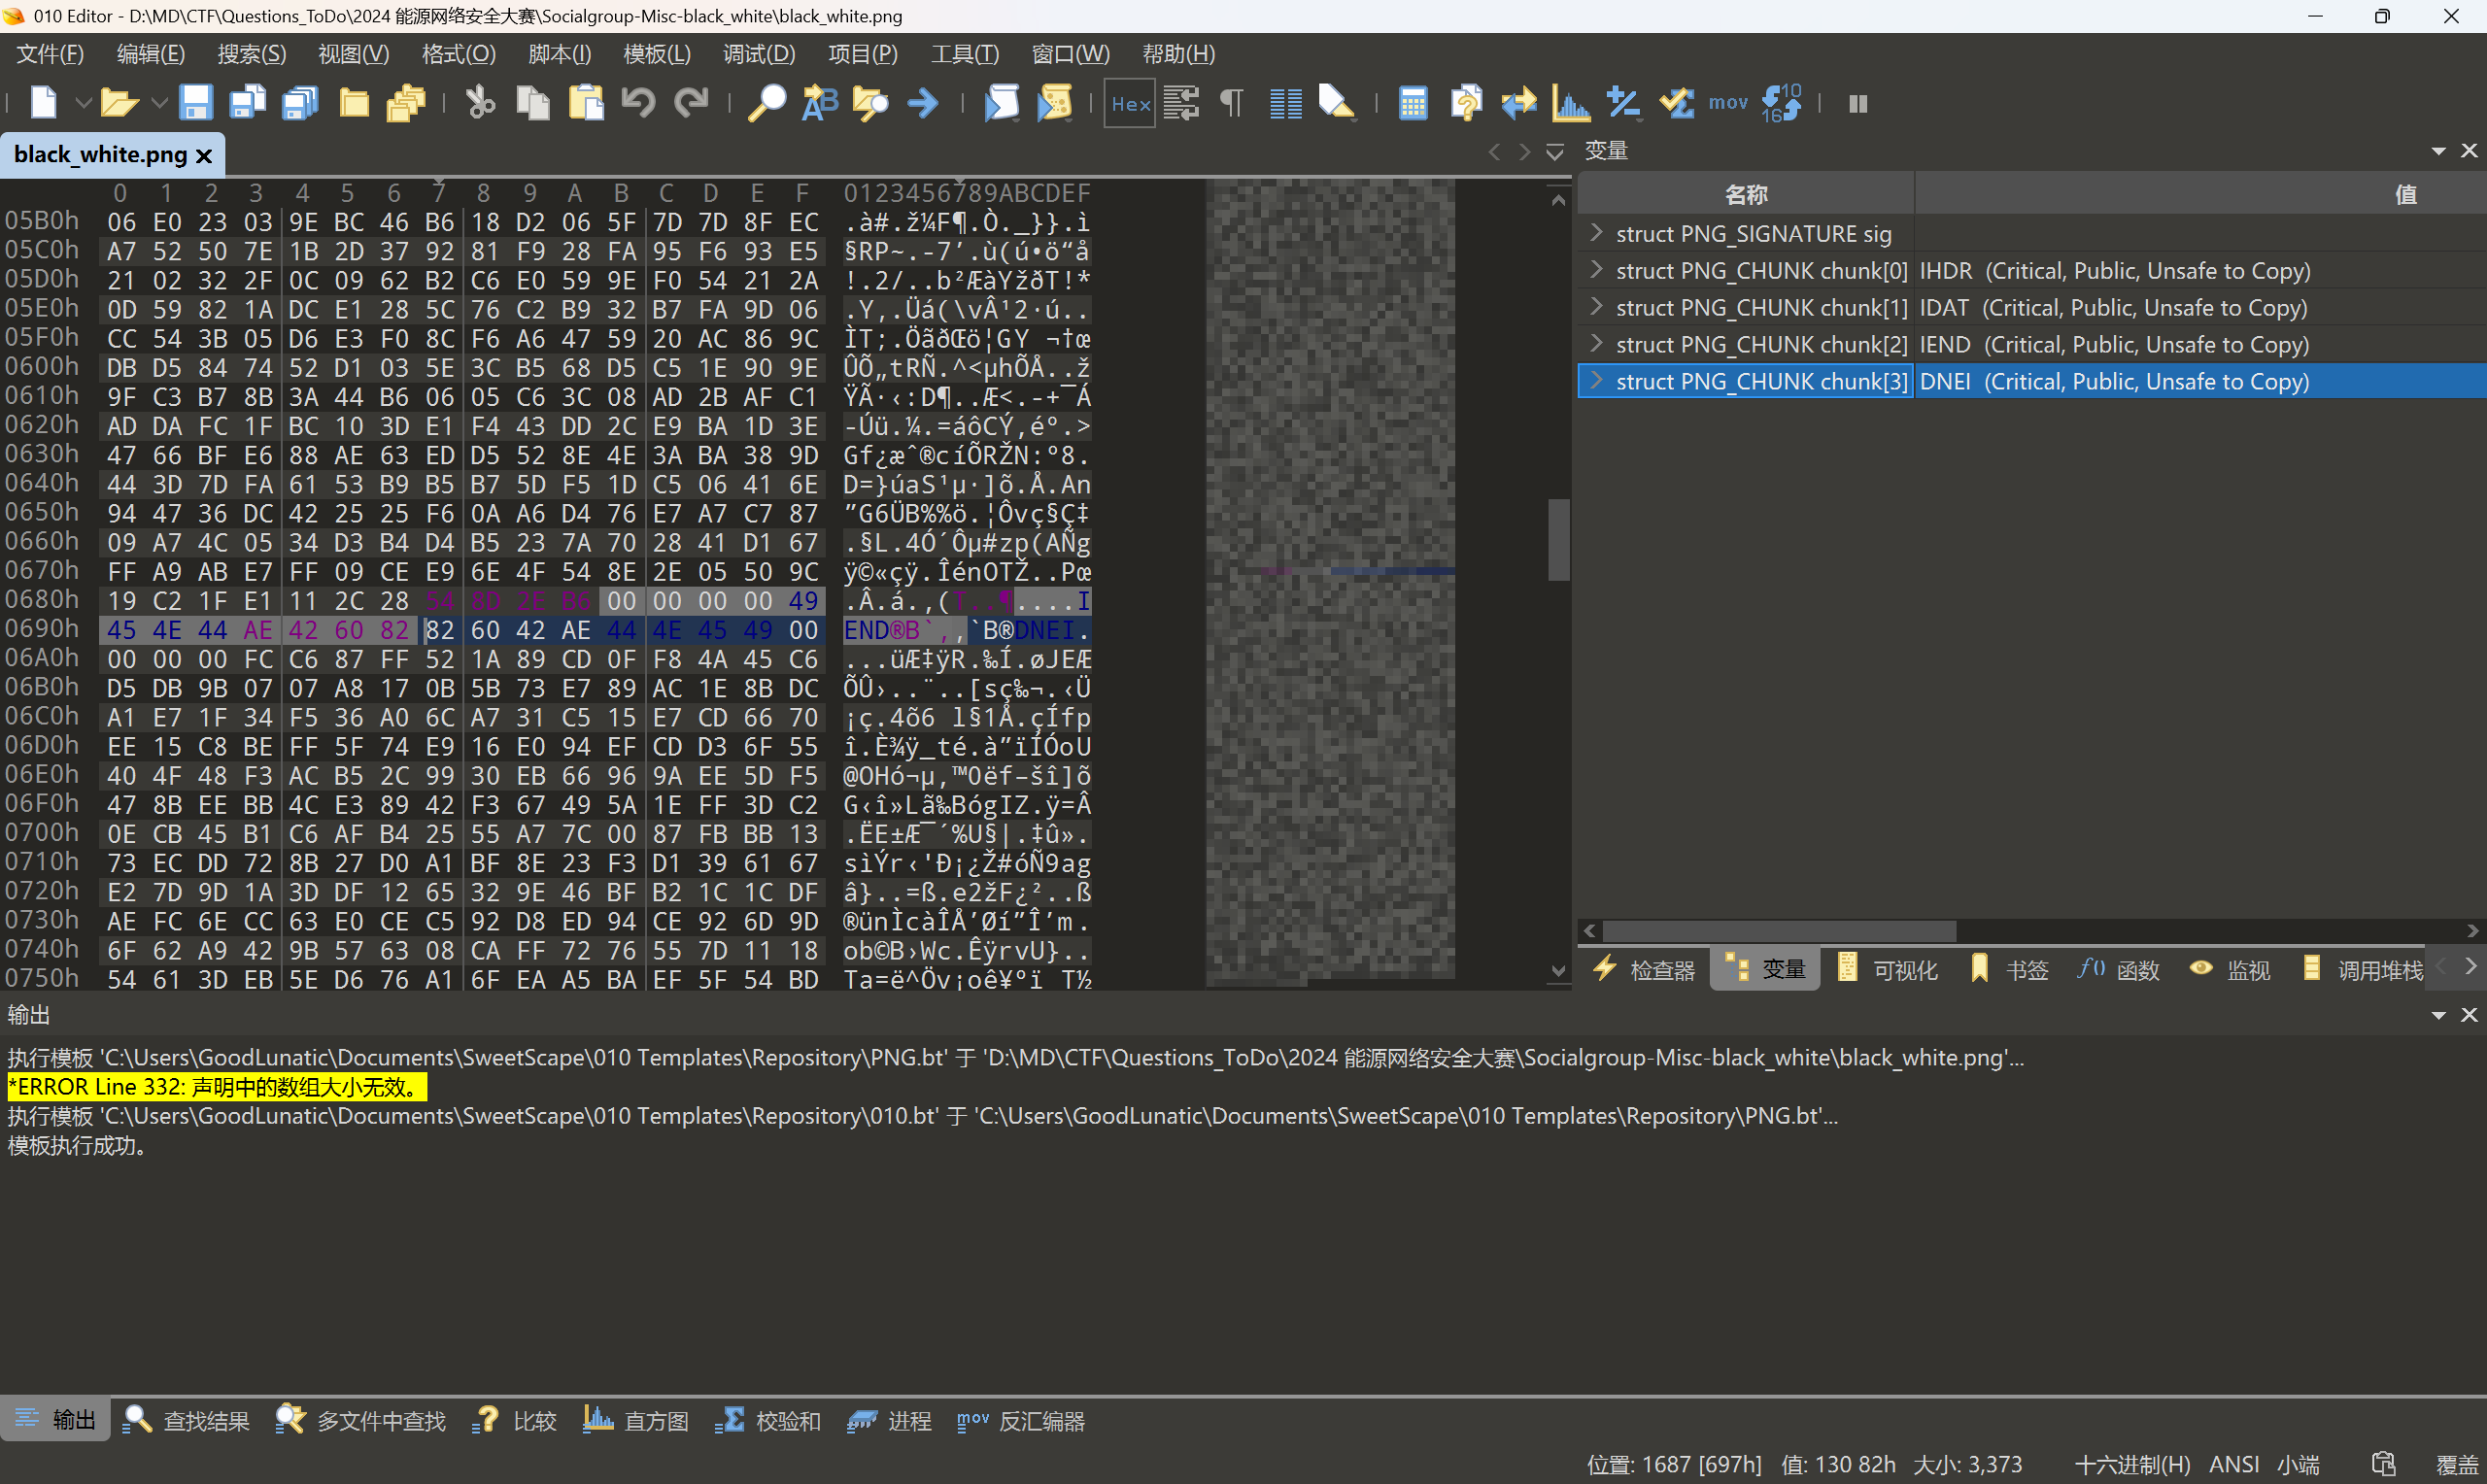This screenshot has height=1484, width=2487.
Task: Open 查找结果 tab at bottom
Action: (x=186, y=1420)
